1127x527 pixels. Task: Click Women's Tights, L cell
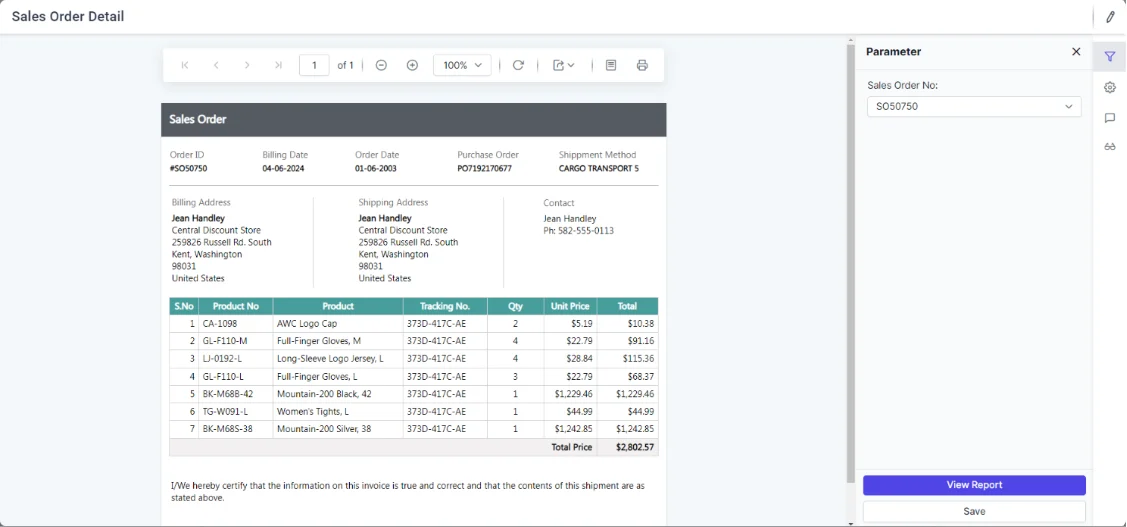coord(338,411)
